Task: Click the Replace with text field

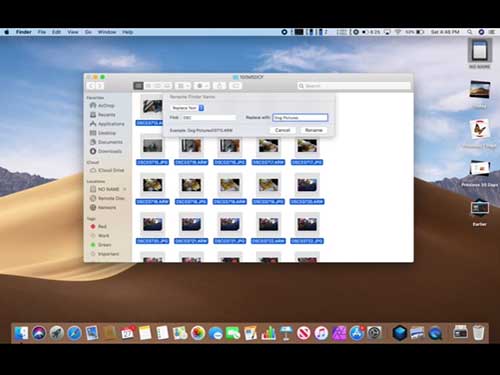Action: point(300,118)
